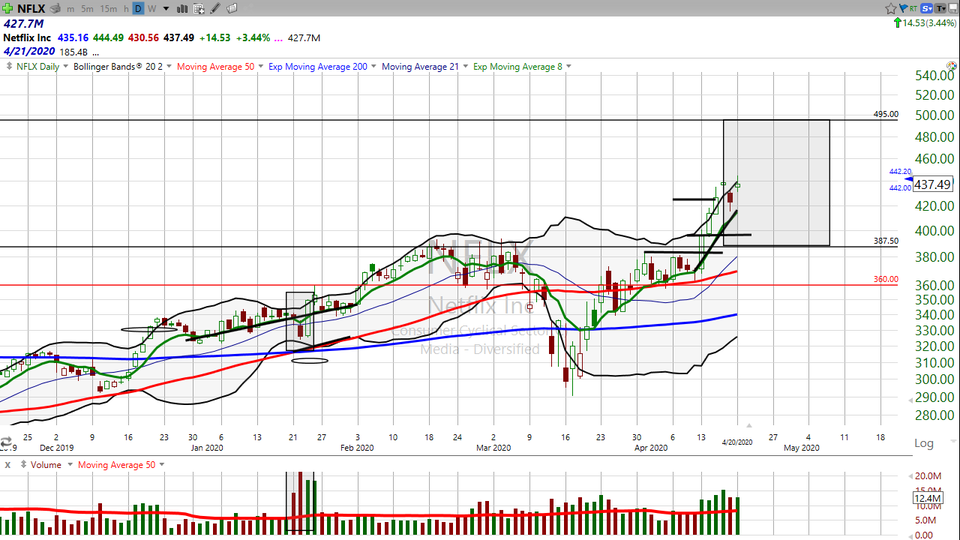Open the volume Moving Average 50 dropdown
Screen dimensions: 960x540
[x=162, y=465]
